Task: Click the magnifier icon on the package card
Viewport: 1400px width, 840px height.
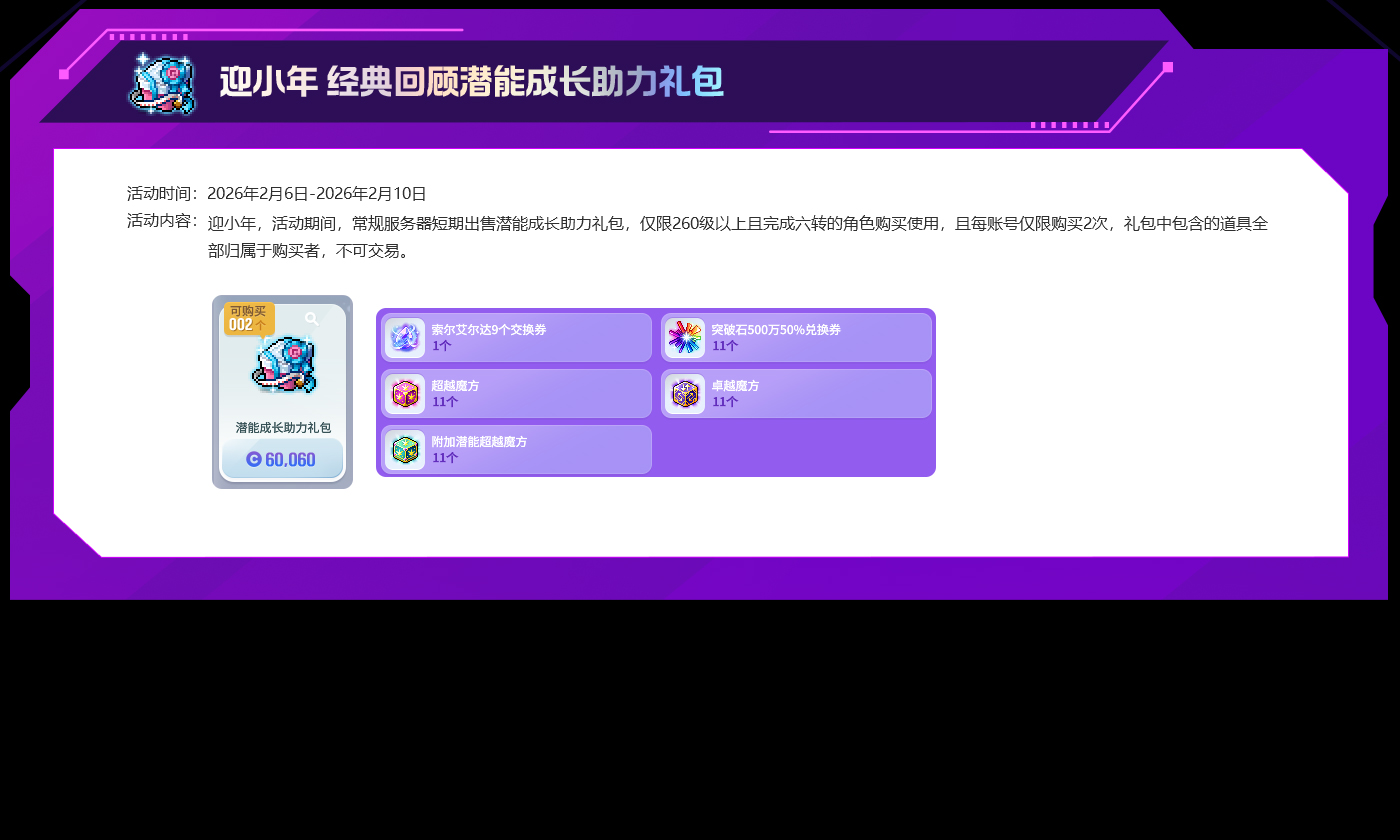Action: [311, 319]
